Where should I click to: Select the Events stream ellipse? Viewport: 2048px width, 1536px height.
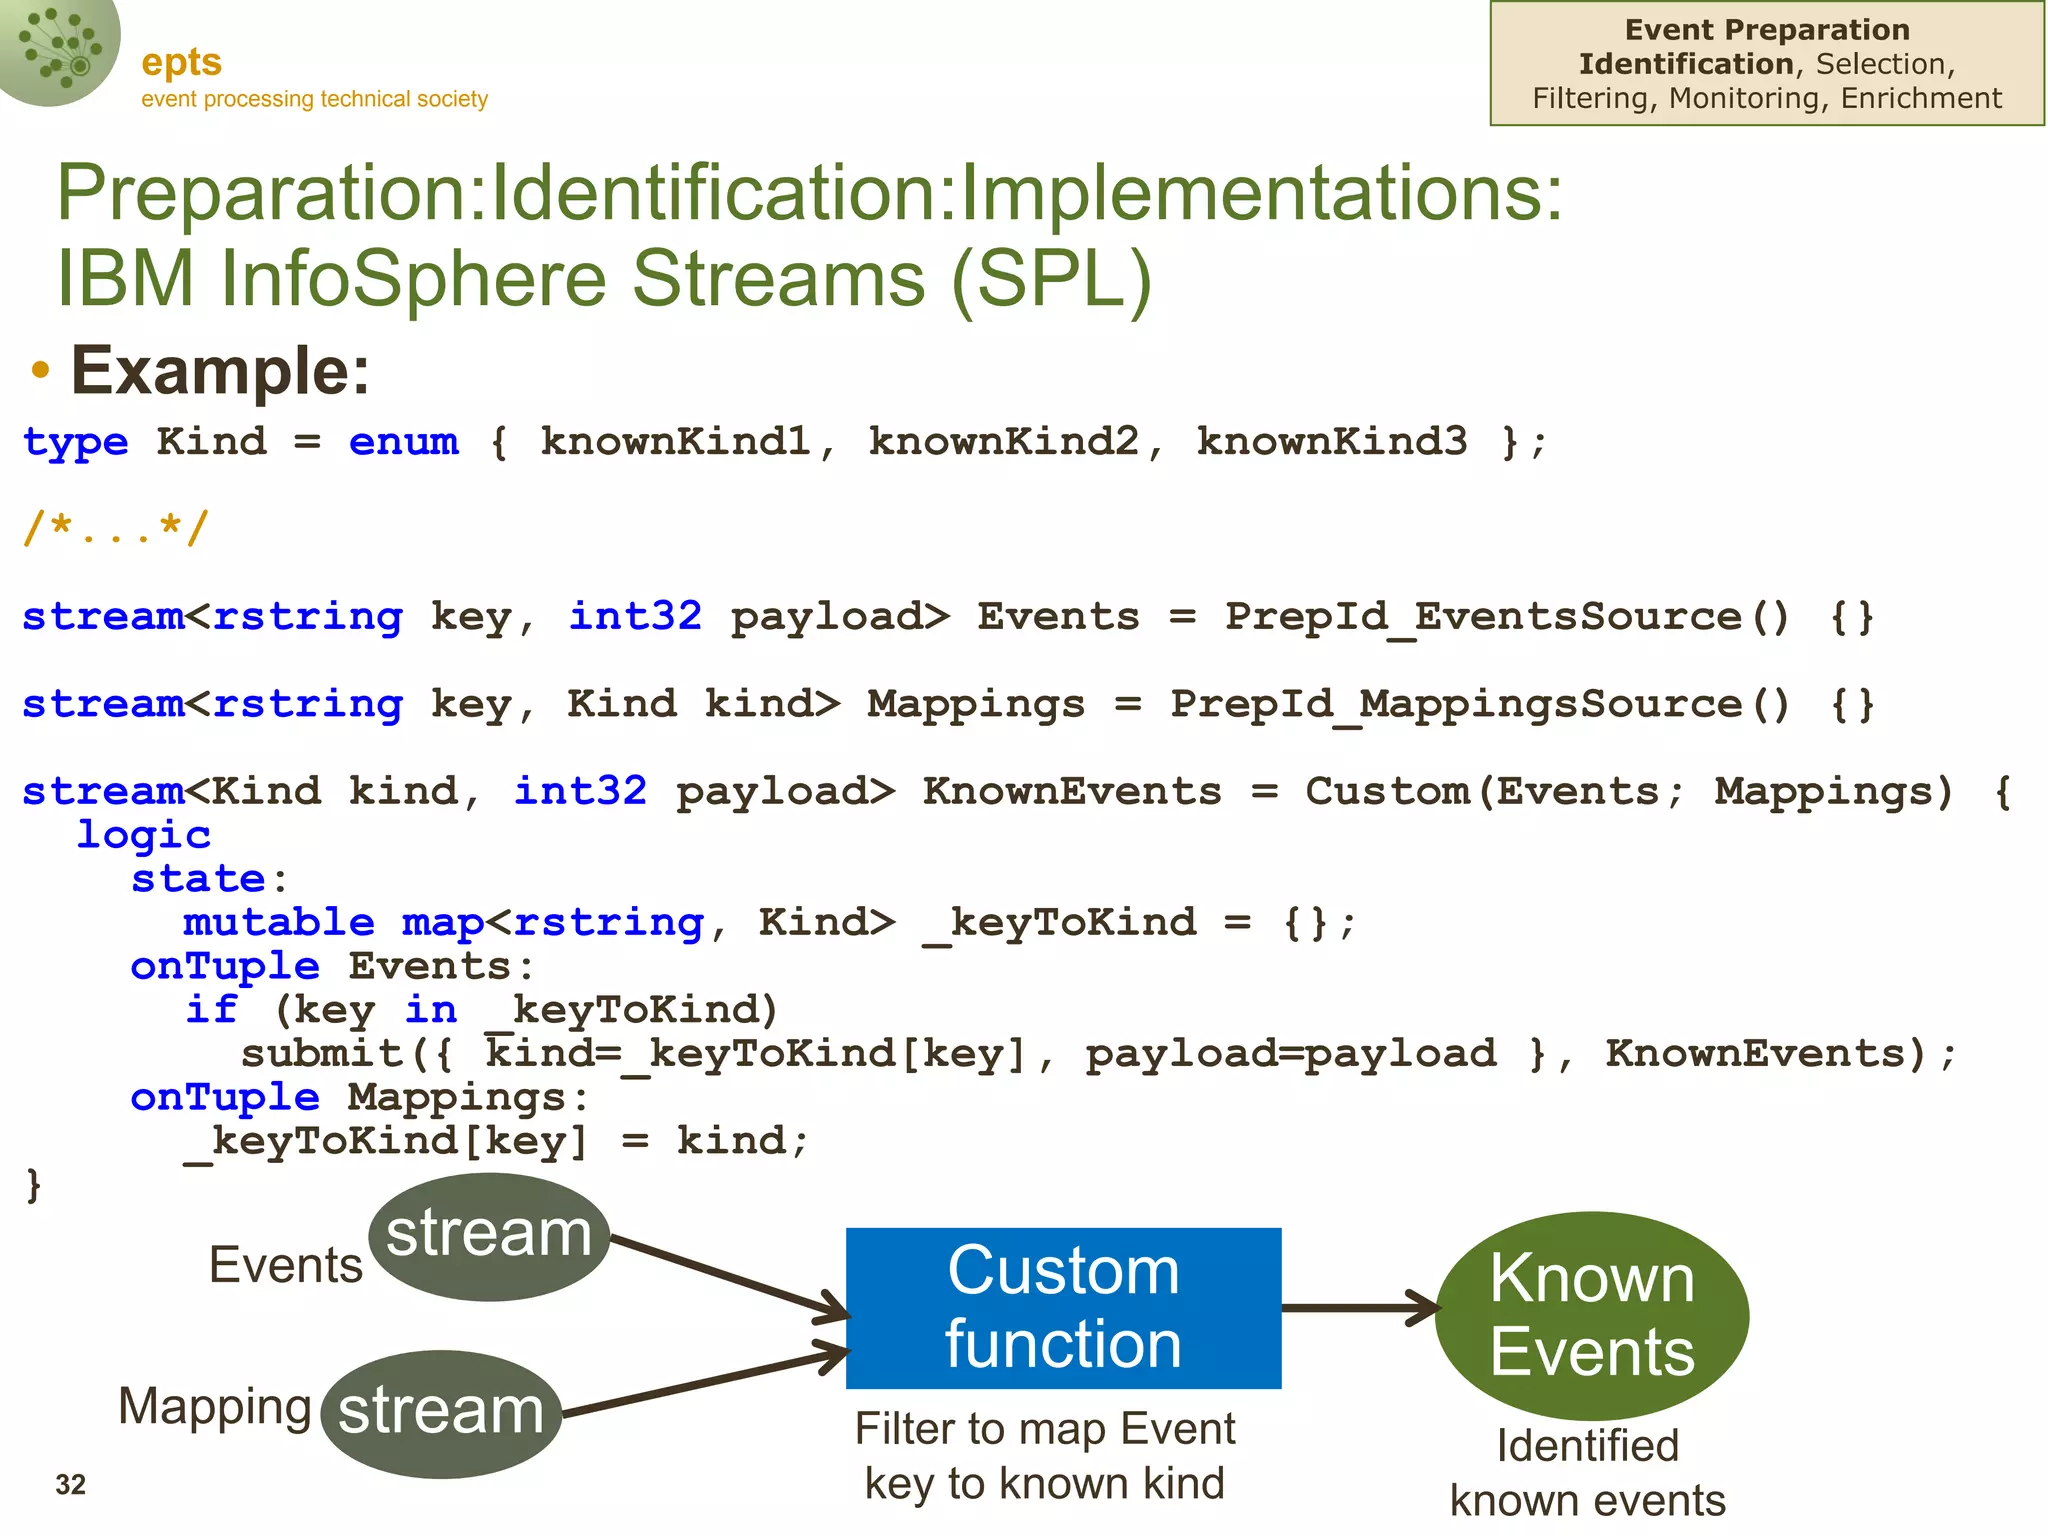[x=489, y=1236]
